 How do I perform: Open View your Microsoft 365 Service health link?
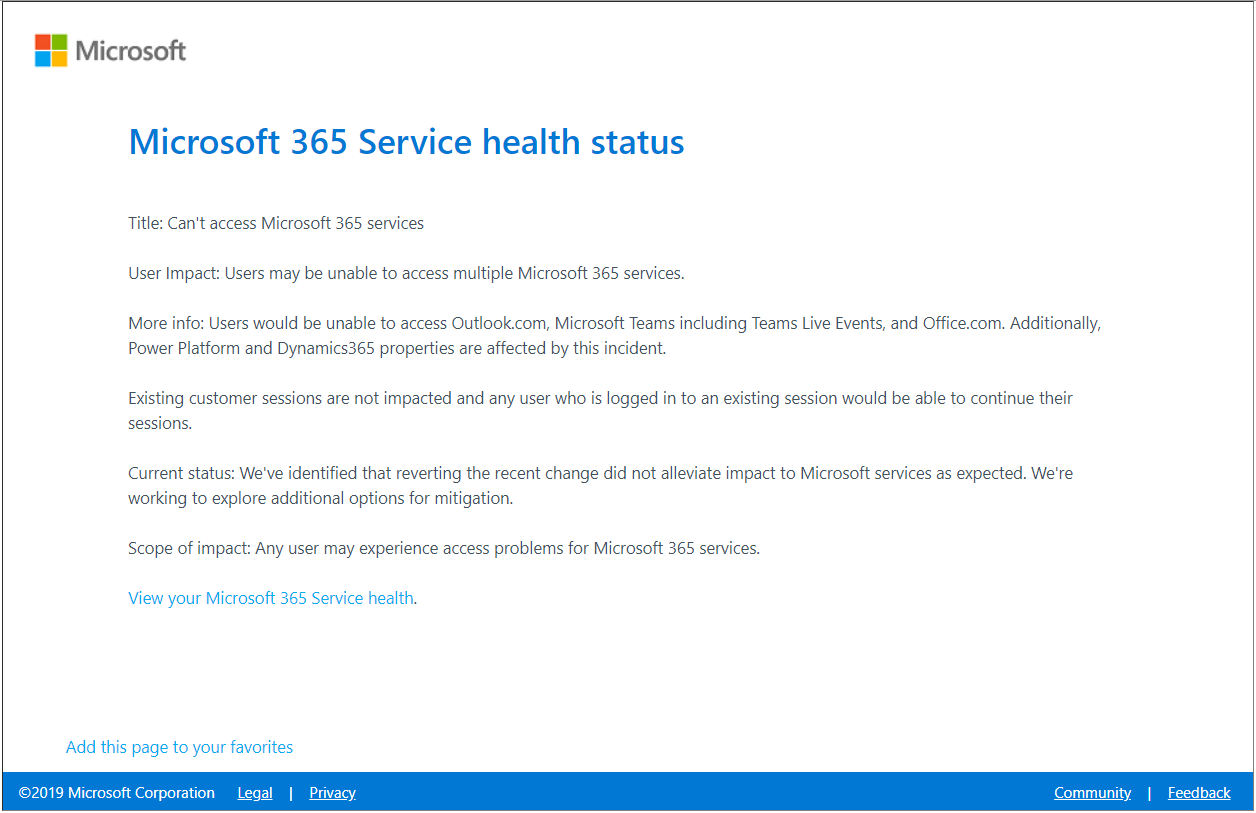[x=271, y=598]
